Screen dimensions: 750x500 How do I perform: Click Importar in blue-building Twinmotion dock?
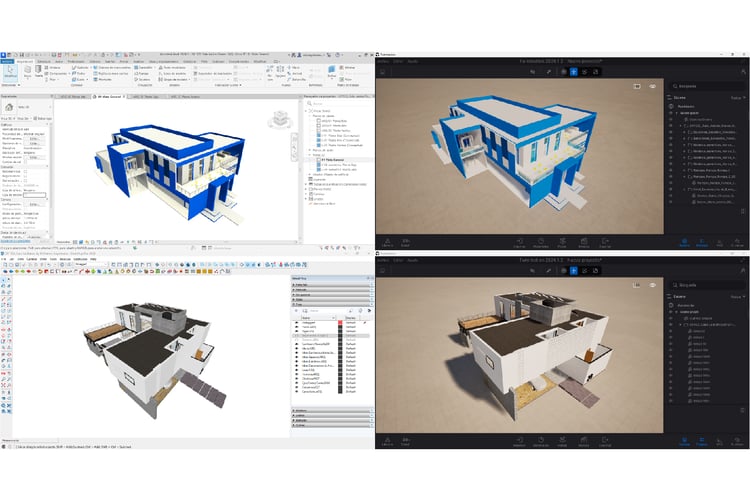pyautogui.click(x=519, y=243)
